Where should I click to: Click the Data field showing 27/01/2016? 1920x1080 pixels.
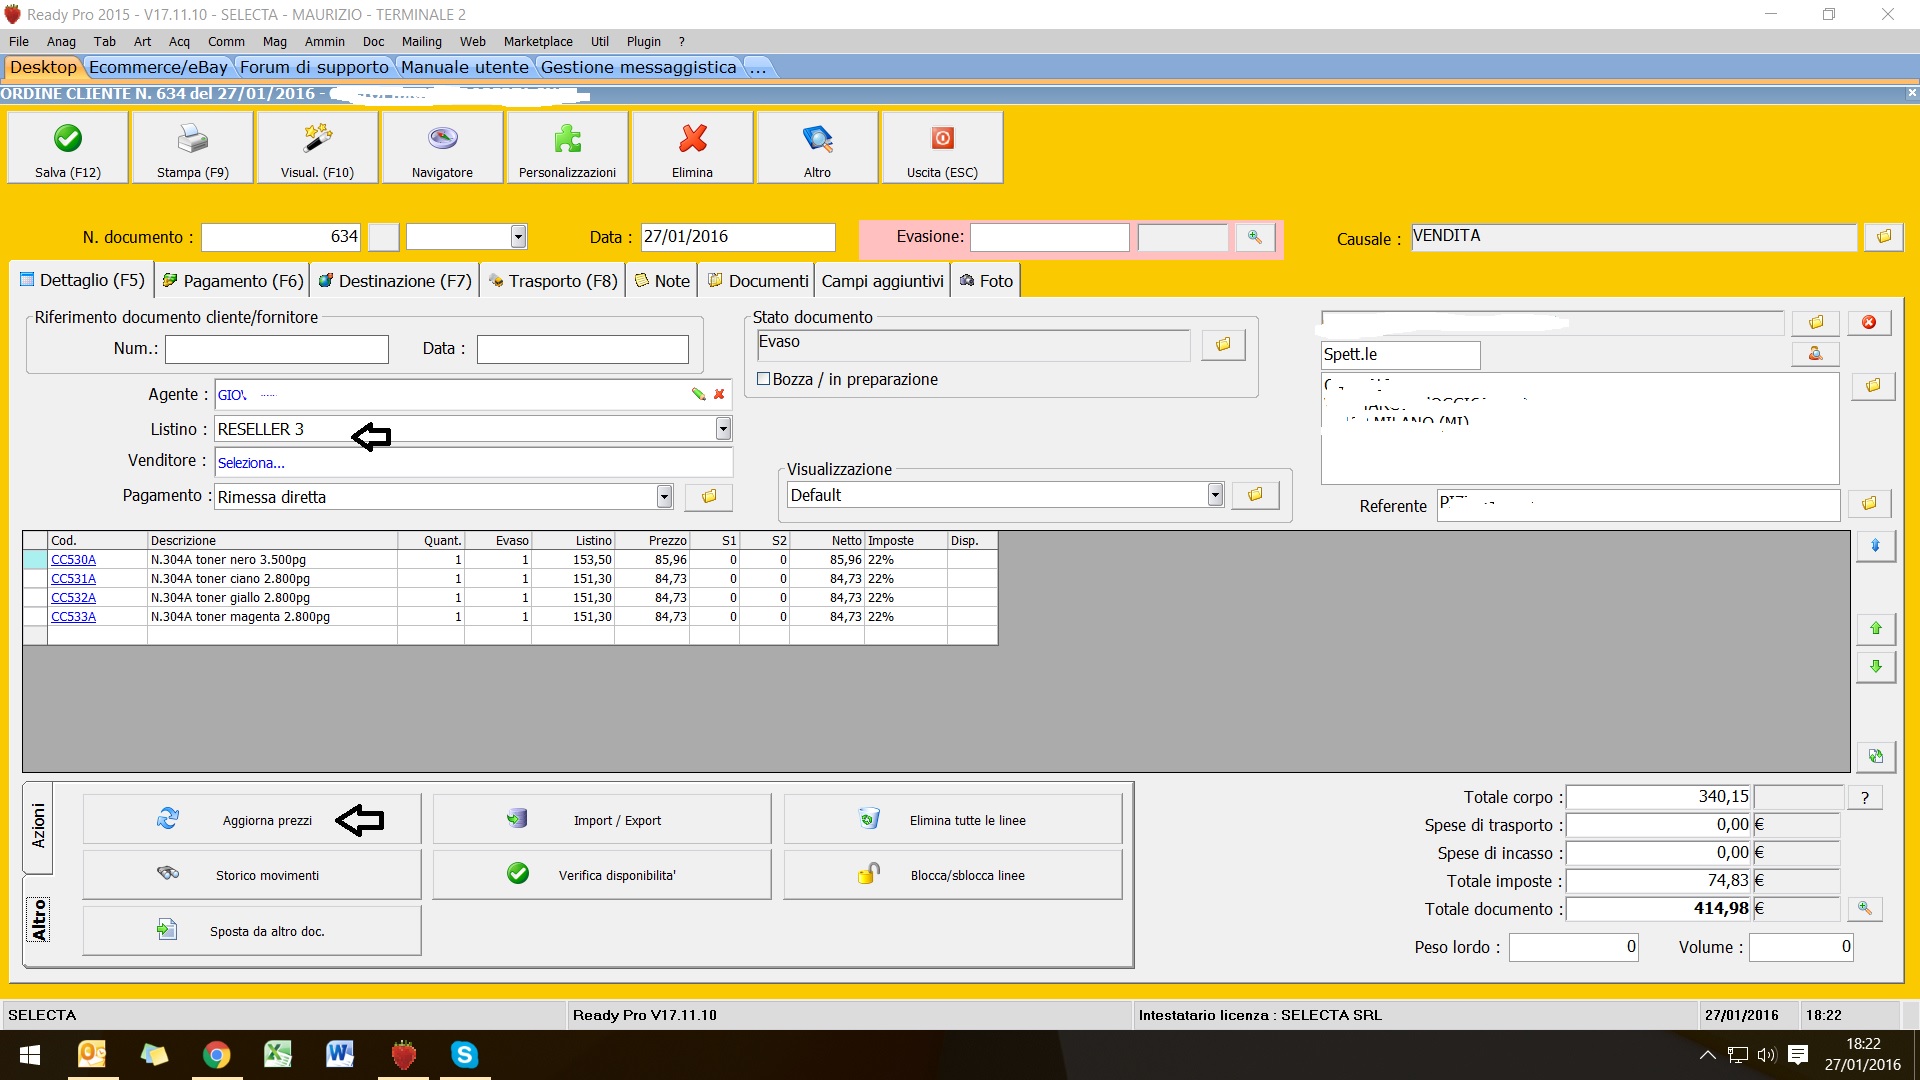point(738,237)
